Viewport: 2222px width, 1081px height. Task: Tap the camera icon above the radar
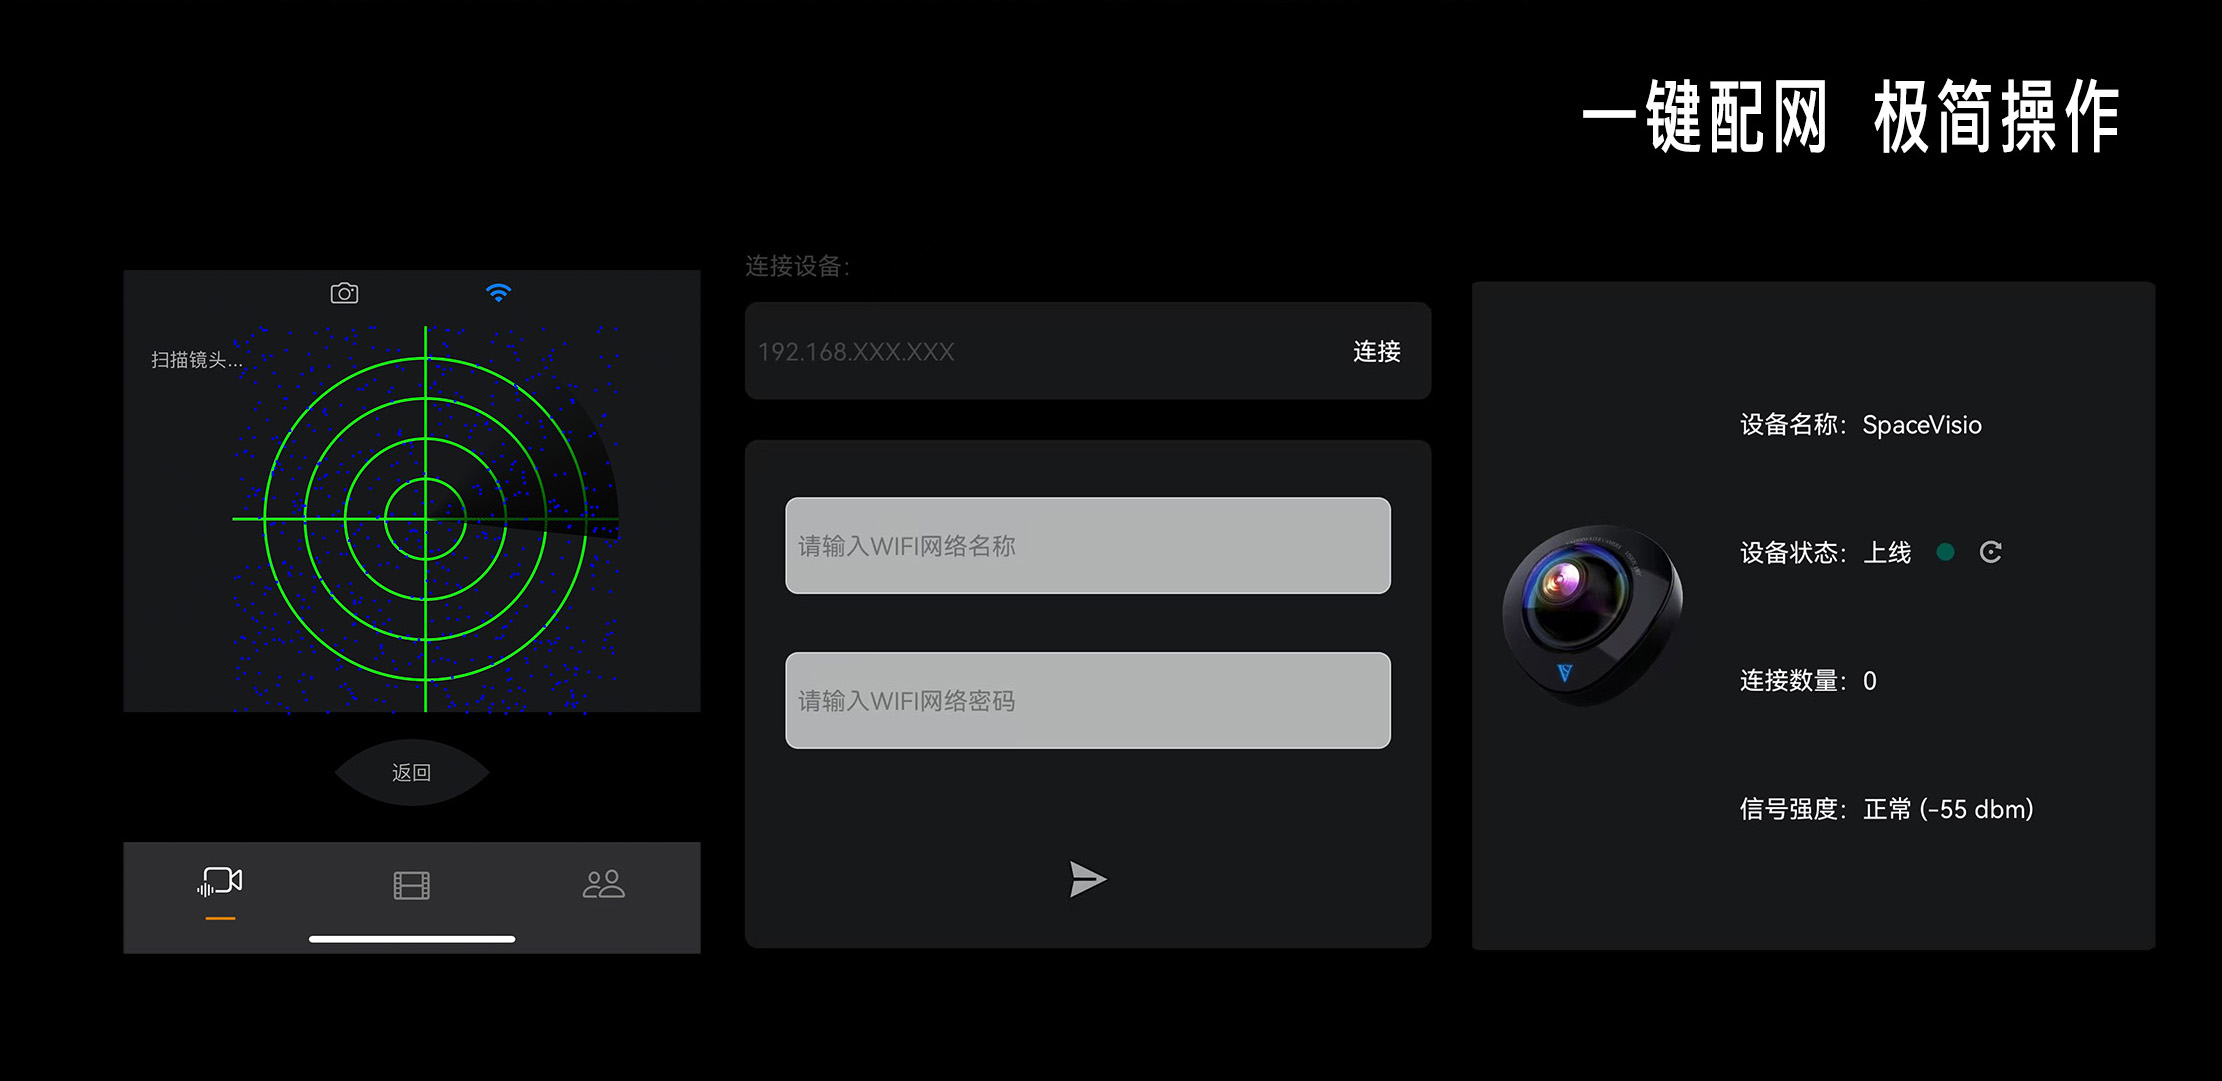point(344,293)
